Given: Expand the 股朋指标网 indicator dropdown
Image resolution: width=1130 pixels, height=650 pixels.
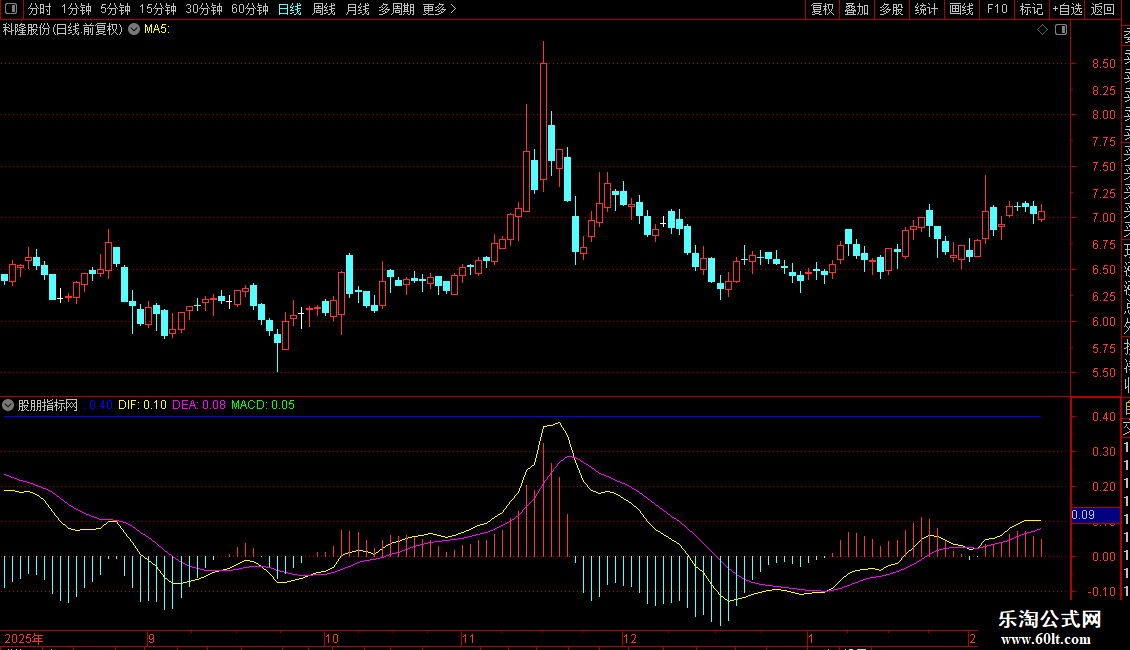Looking at the screenshot, I should tap(9, 406).
